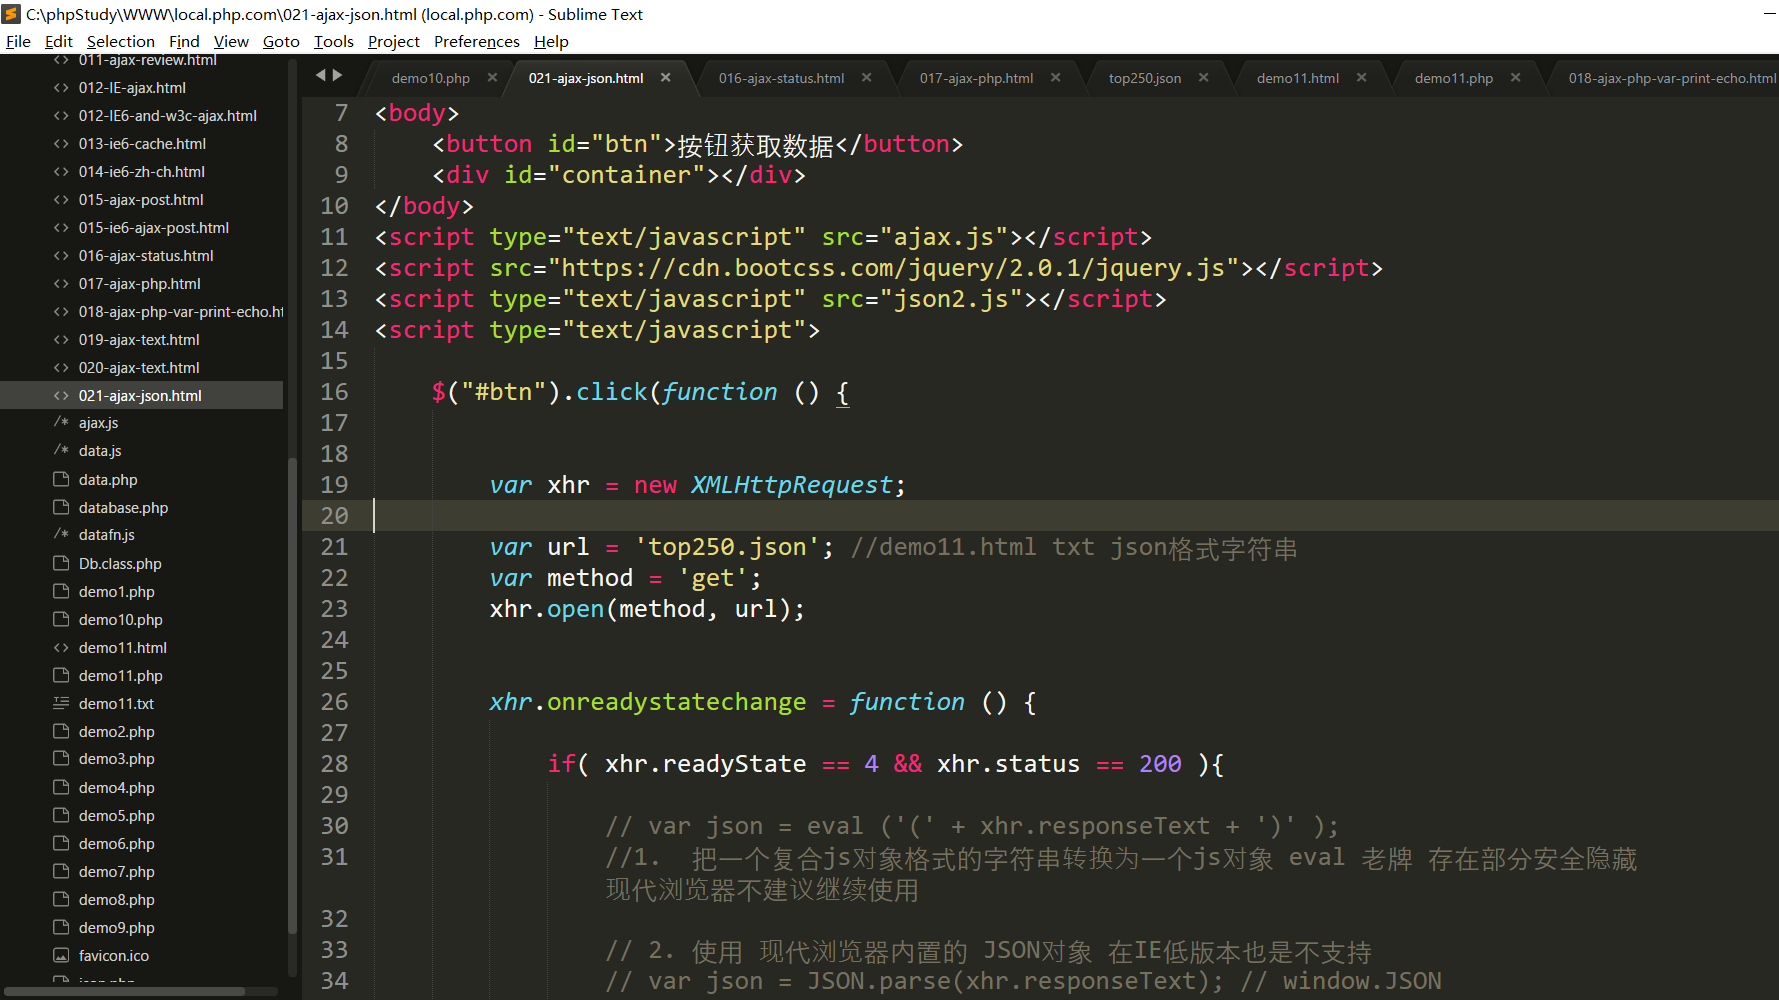Open the Project menu
Image resolution: width=1779 pixels, height=1000 pixels.
pyautogui.click(x=393, y=41)
